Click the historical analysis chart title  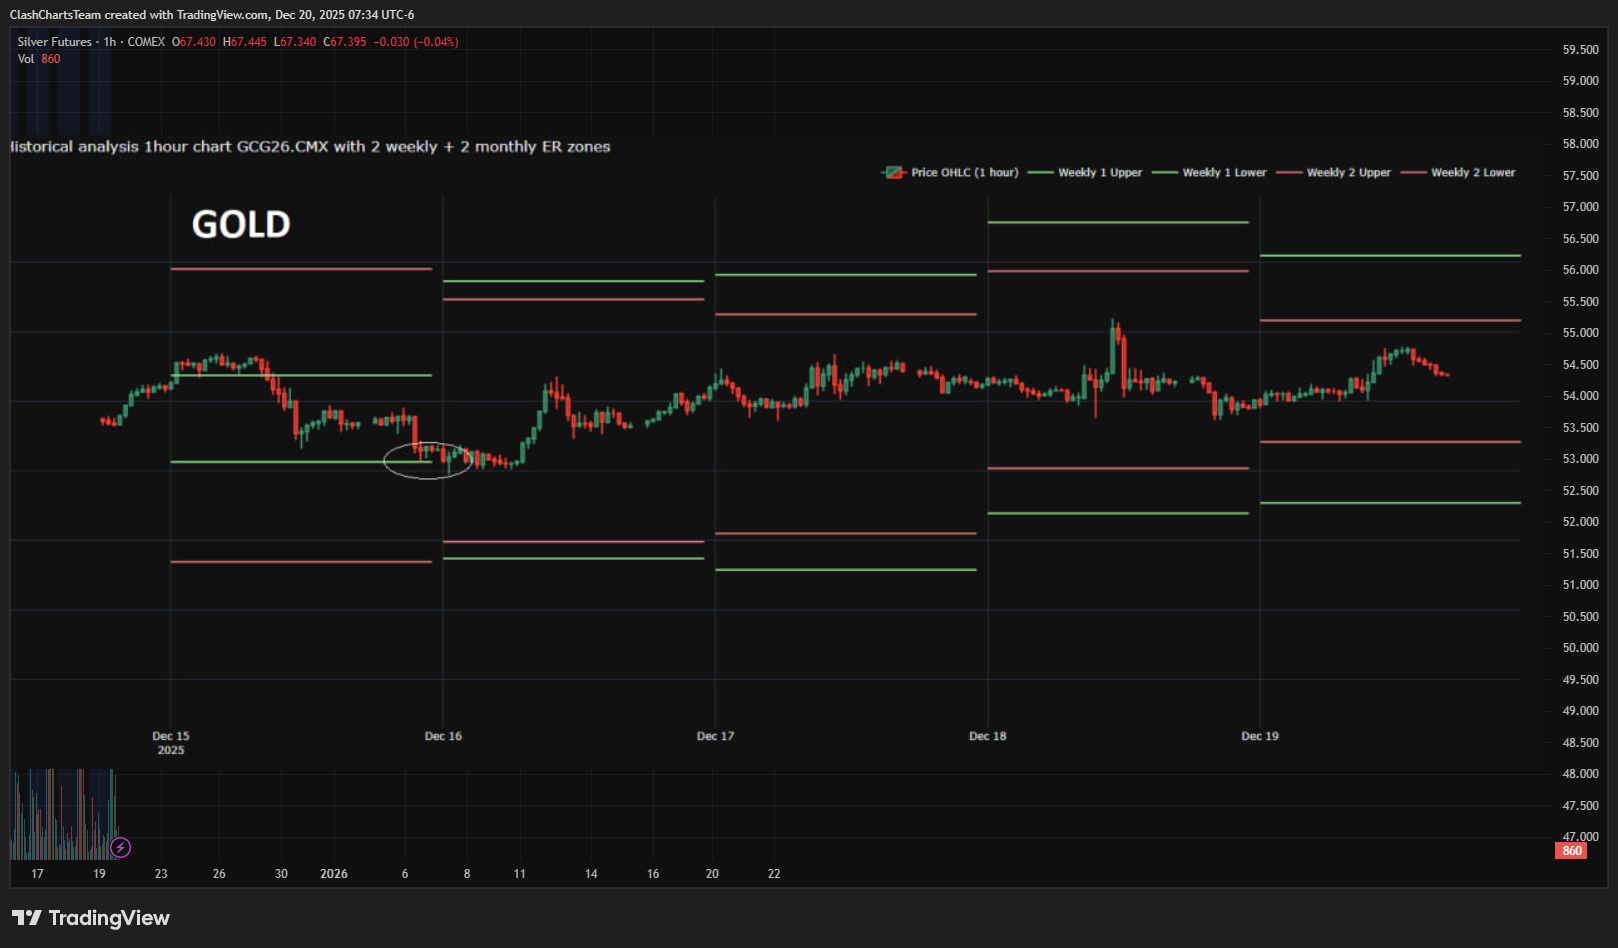(x=310, y=147)
